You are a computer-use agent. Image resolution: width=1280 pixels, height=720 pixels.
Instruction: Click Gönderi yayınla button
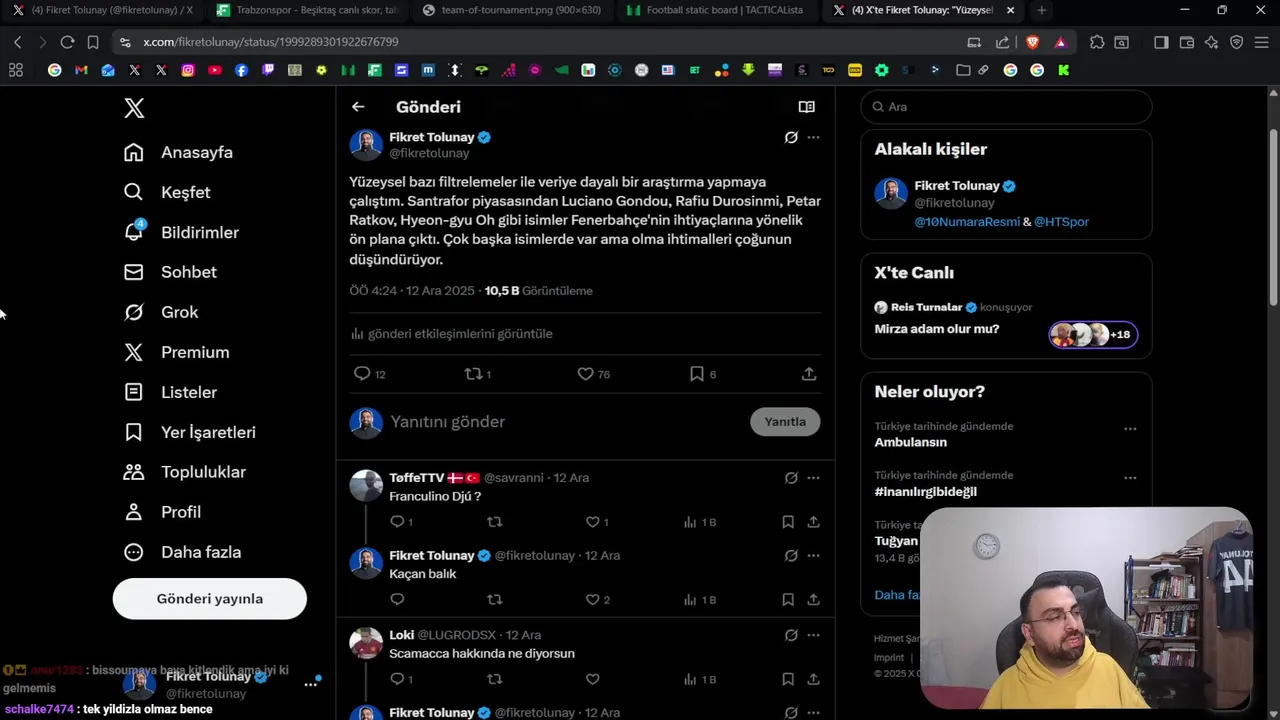tap(210, 599)
